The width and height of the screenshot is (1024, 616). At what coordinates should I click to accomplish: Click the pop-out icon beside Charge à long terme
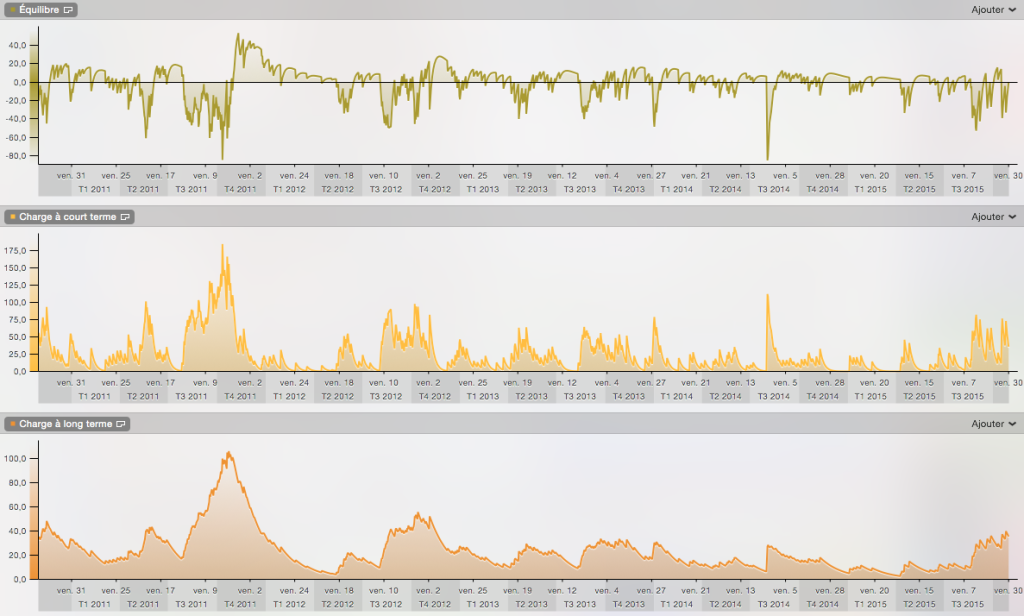[121, 424]
